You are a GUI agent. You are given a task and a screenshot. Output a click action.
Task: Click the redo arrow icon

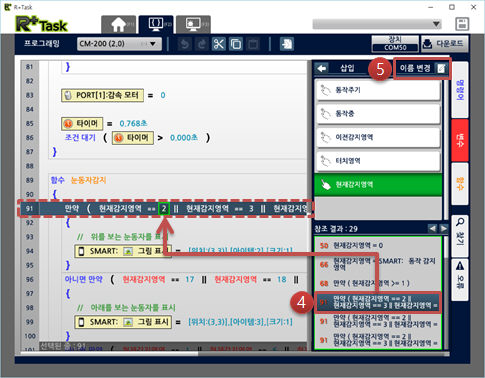tap(201, 44)
